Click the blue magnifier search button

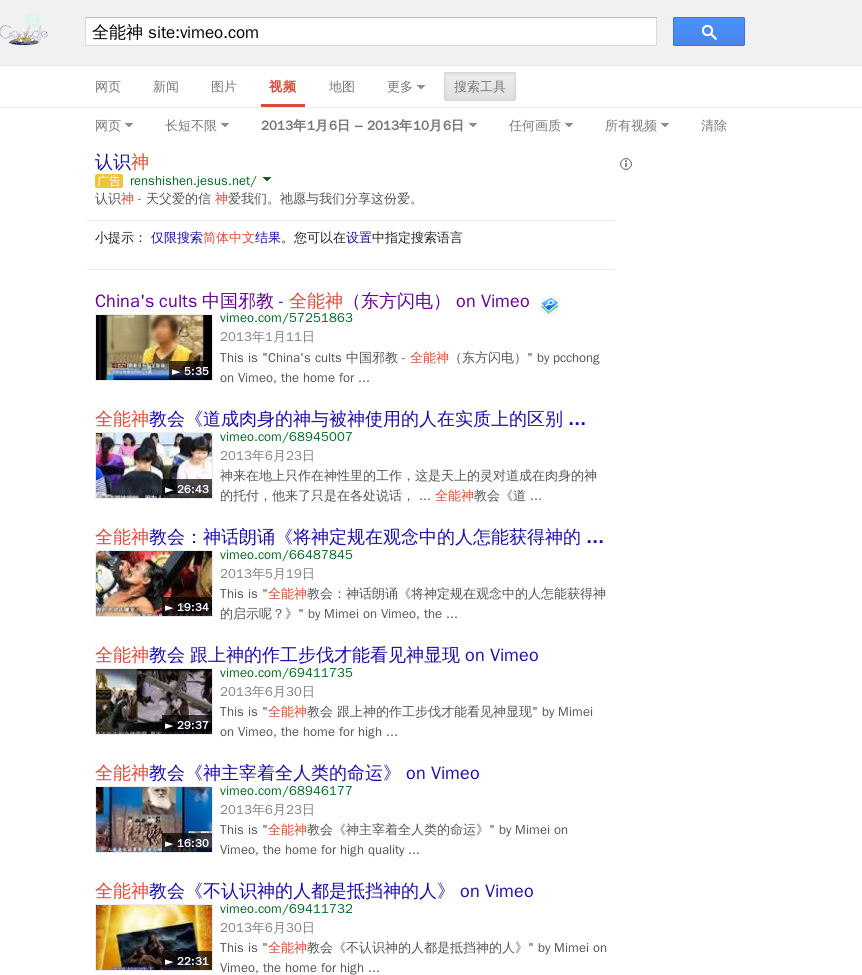pyautogui.click(x=708, y=31)
